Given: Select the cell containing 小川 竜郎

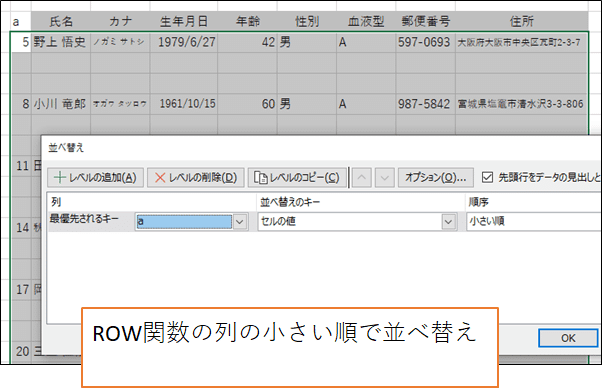Looking at the screenshot, I should pyautogui.click(x=61, y=104).
